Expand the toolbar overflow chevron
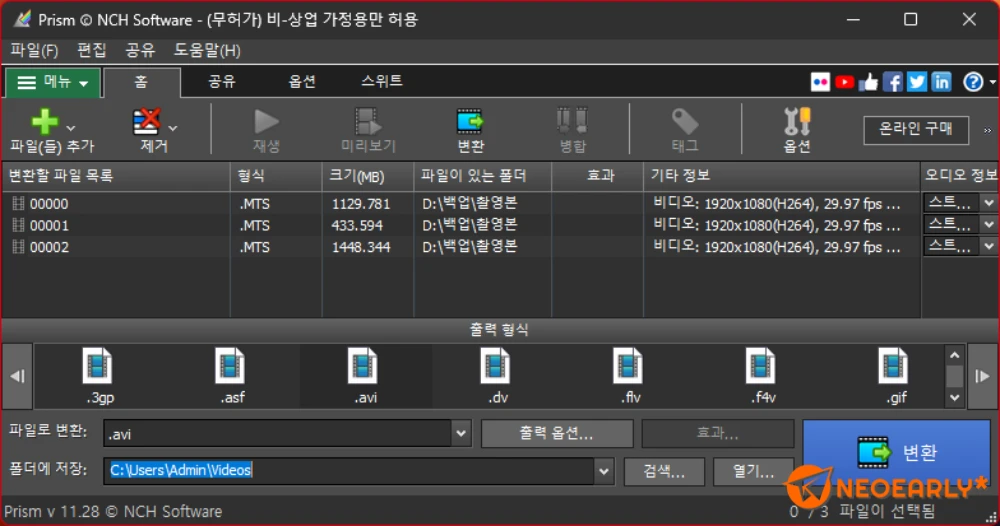This screenshot has width=1000, height=526. point(987,131)
